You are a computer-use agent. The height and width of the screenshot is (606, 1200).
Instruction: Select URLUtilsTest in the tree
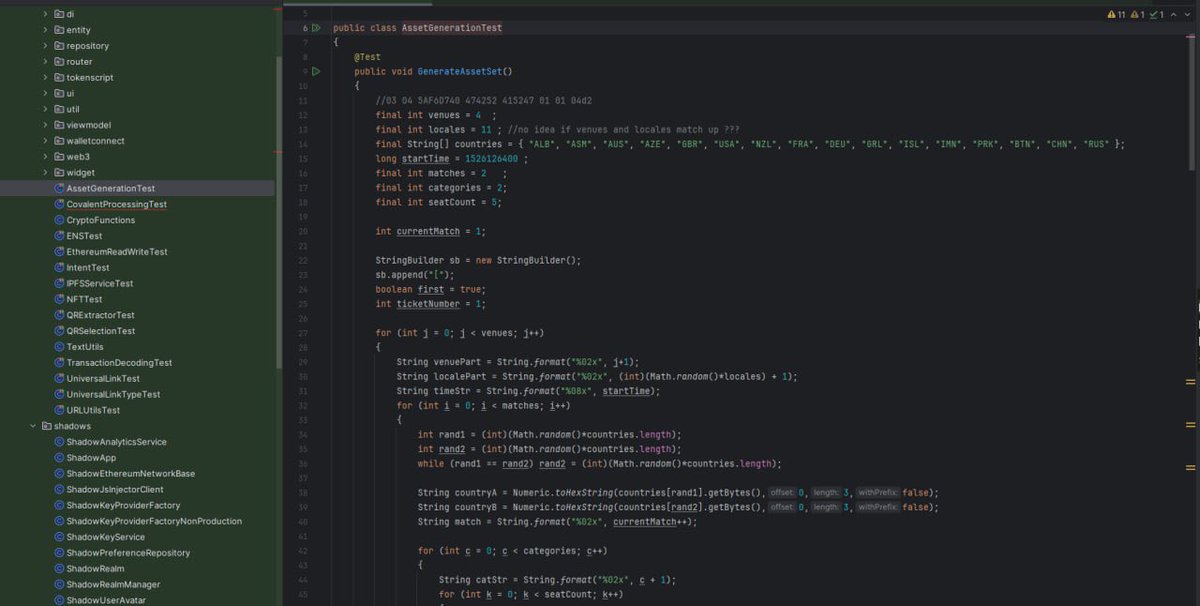[93, 410]
